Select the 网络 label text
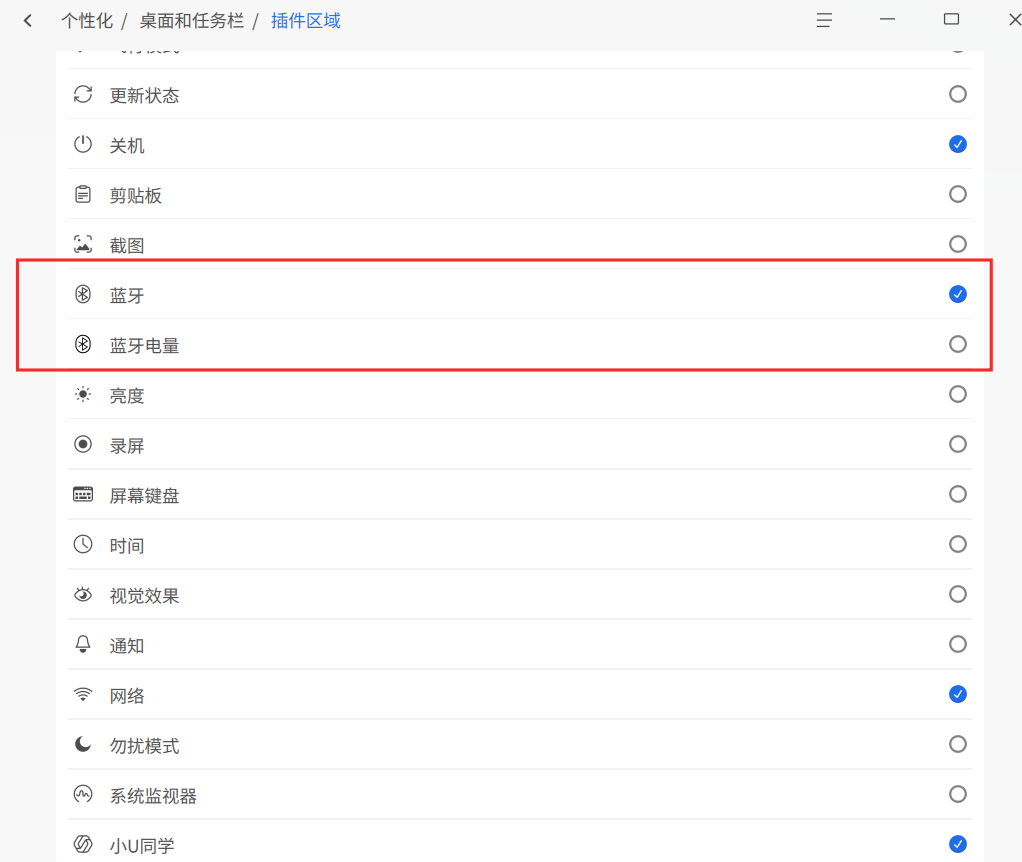This screenshot has width=1022, height=862. point(126,696)
